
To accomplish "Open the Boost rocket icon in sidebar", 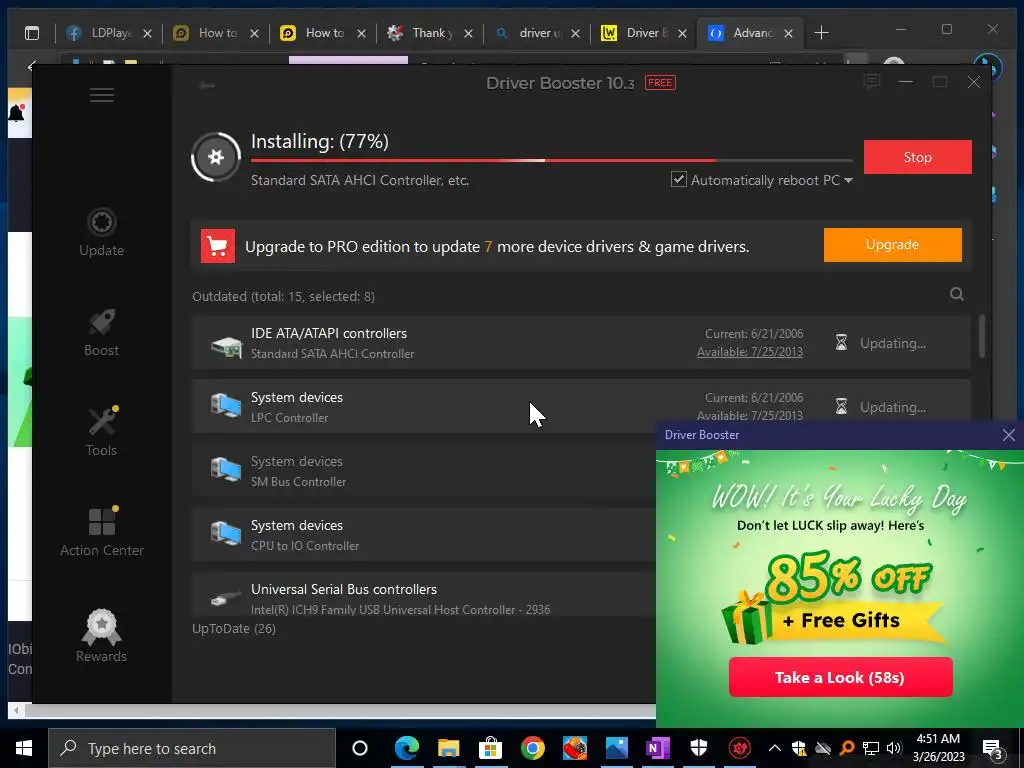I will (x=101, y=323).
